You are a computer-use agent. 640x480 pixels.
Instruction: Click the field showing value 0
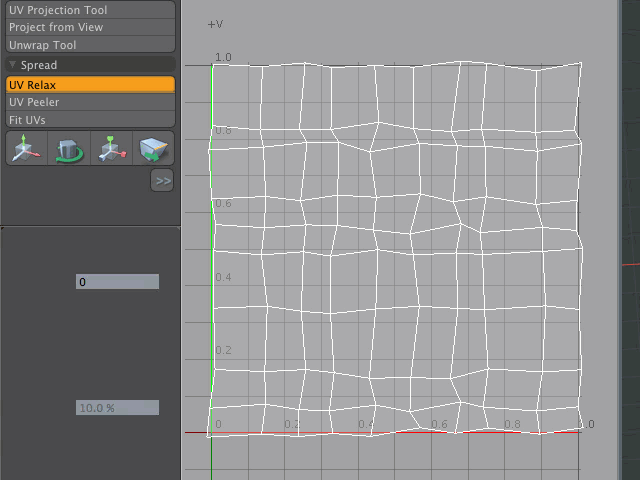[x=117, y=282]
